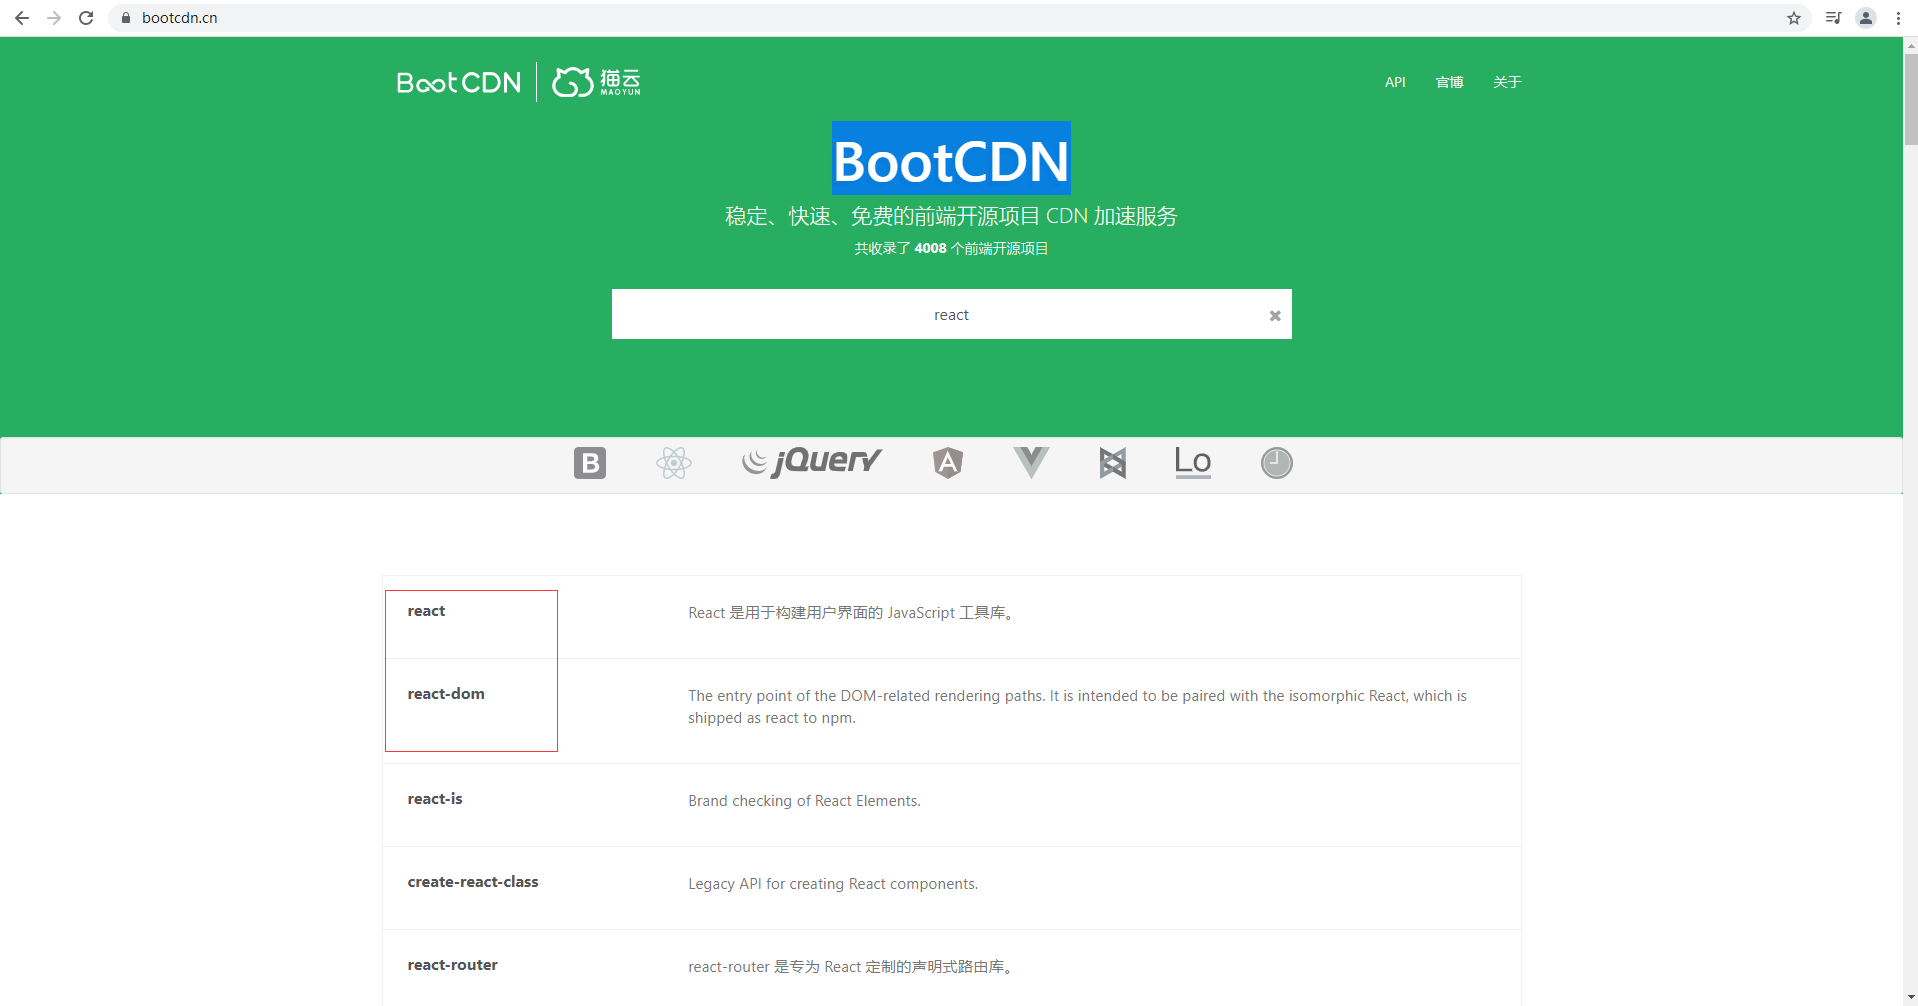The width and height of the screenshot is (1918, 1006).
Task: Go back with browser back arrow
Action: 22,18
